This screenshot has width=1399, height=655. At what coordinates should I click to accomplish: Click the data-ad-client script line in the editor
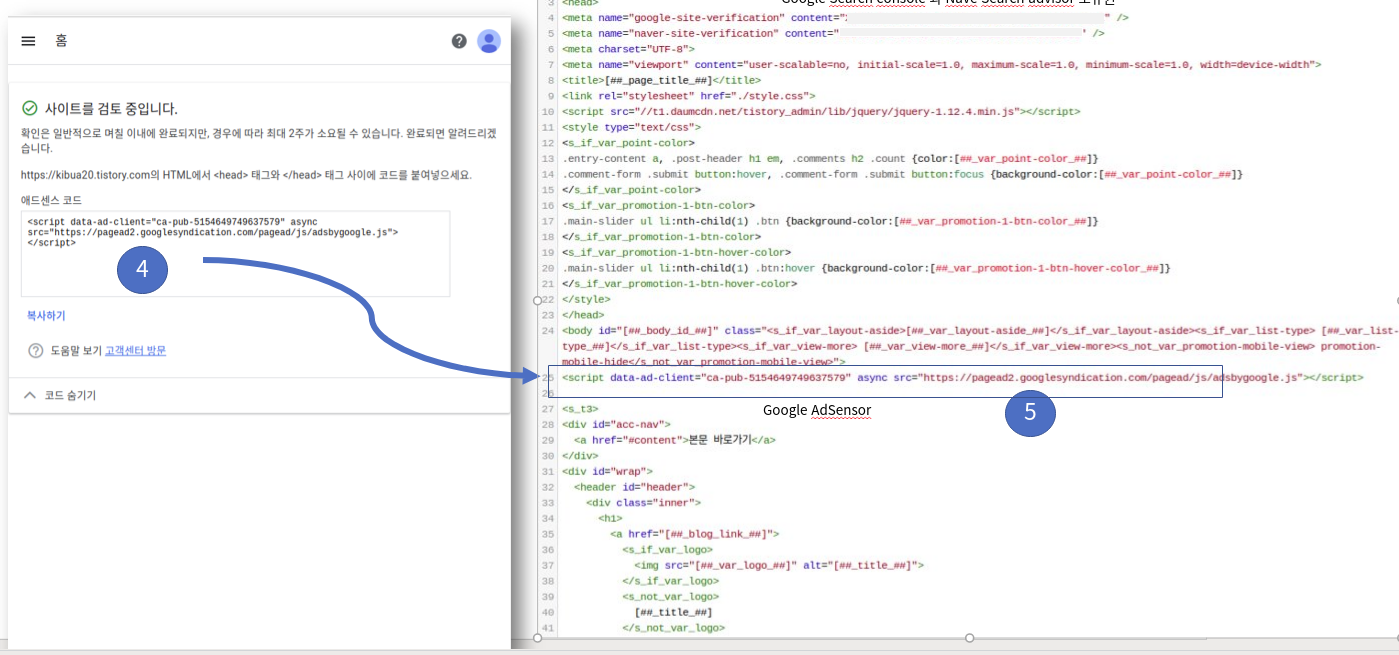click(962, 378)
